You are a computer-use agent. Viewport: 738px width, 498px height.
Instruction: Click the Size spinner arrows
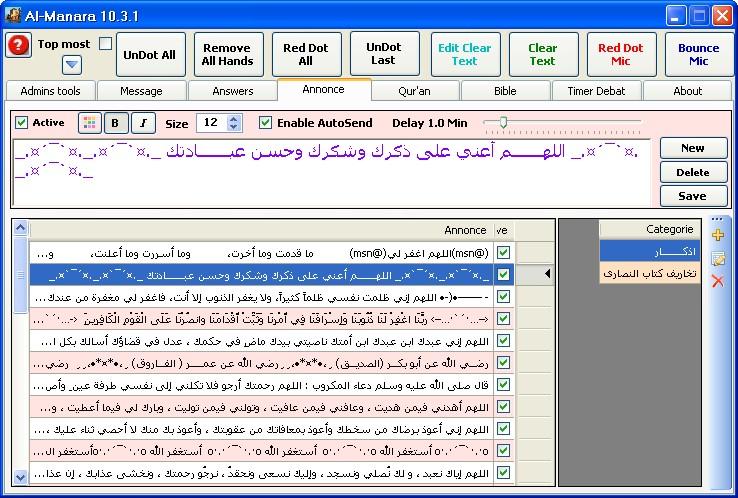(x=234, y=123)
